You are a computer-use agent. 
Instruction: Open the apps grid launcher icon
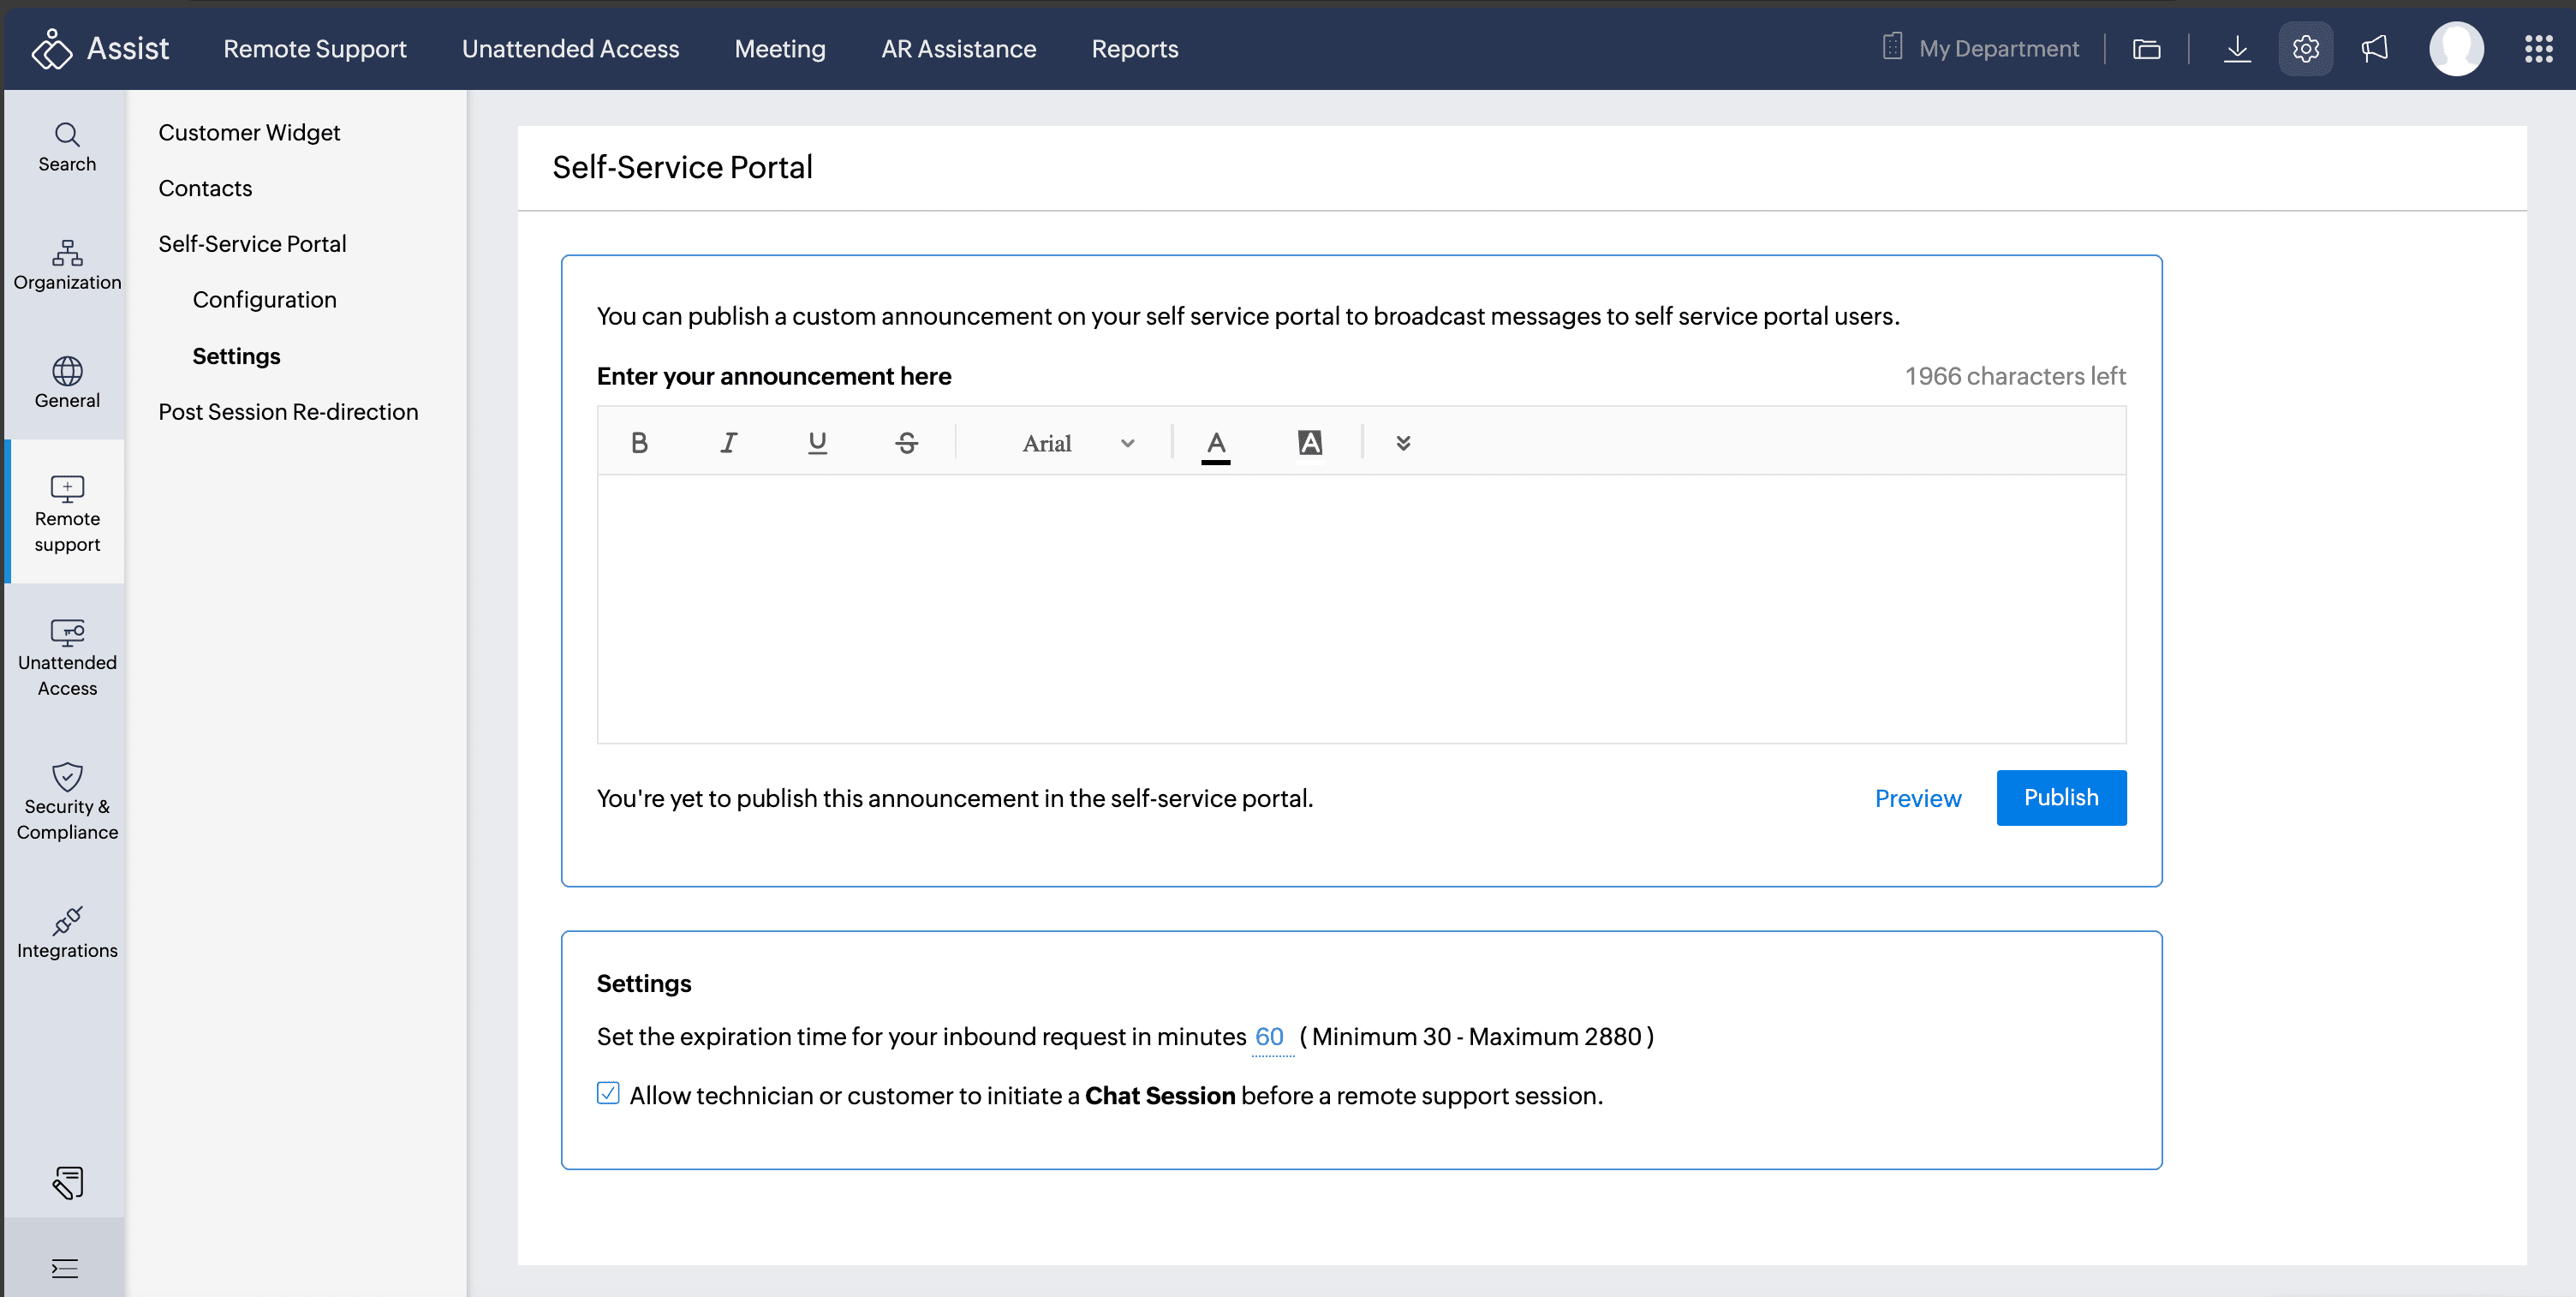click(2538, 48)
